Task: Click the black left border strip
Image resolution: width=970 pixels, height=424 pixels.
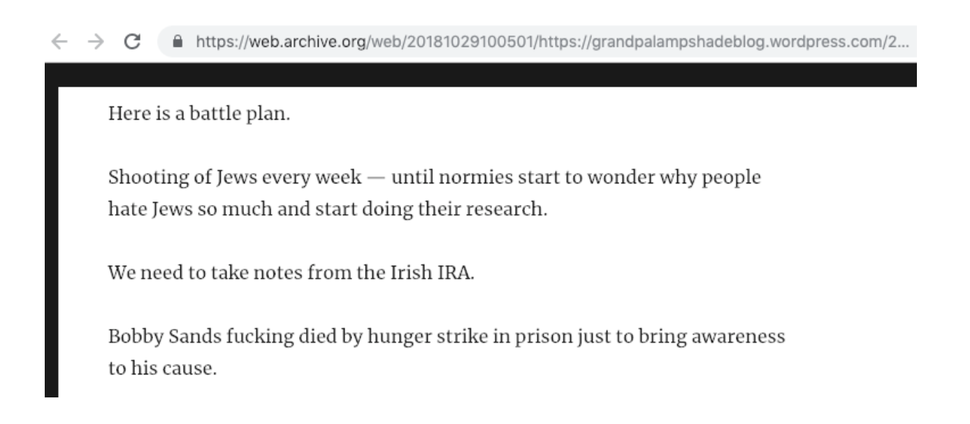Action: (x=51, y=241)
